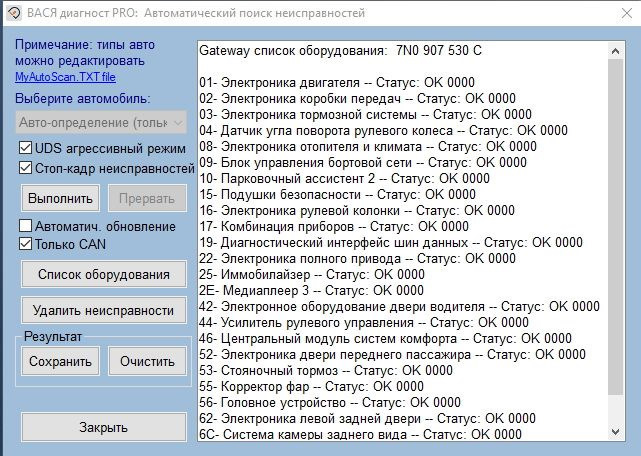The image size is (641, 456).
Task: Open the Авто-определение vehicle dropdown
Action: tap(101, 122)
